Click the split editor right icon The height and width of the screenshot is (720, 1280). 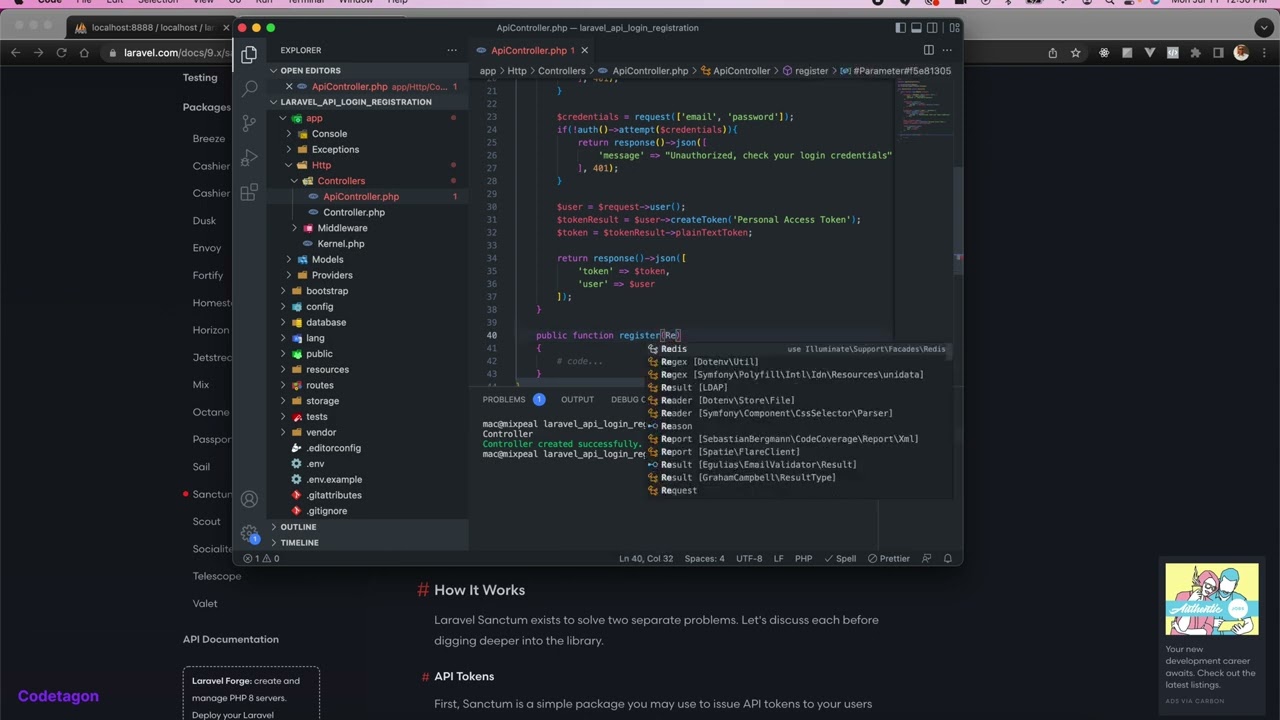928,50
